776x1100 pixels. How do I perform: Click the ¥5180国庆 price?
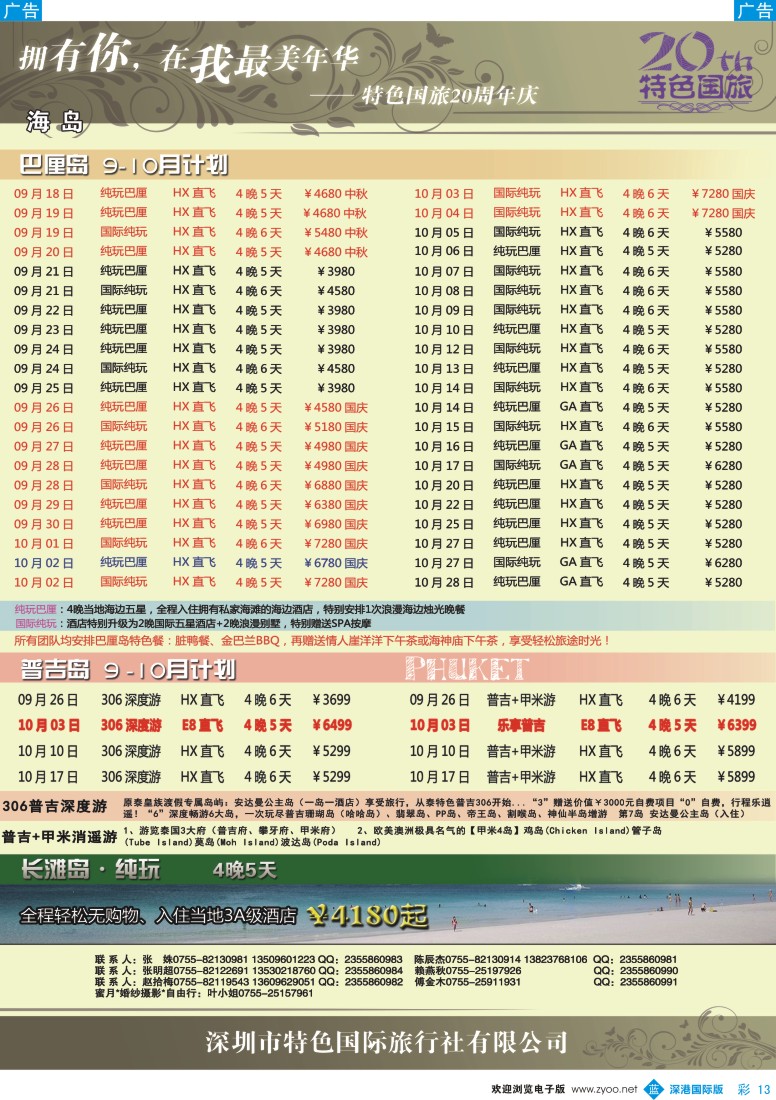[x=335, y=427]
